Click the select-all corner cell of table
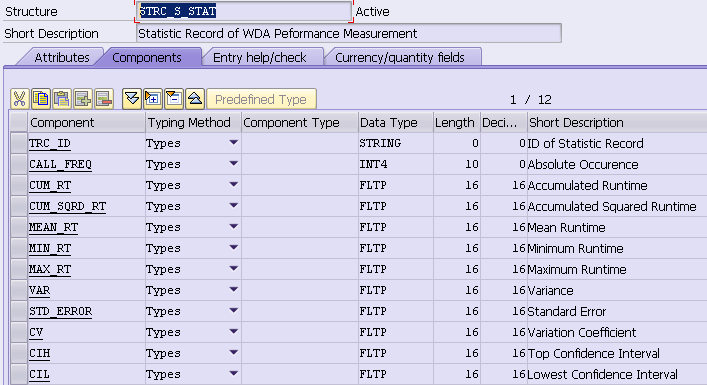The height and width of the screenshot is (385, 707). tap(18, 123)
